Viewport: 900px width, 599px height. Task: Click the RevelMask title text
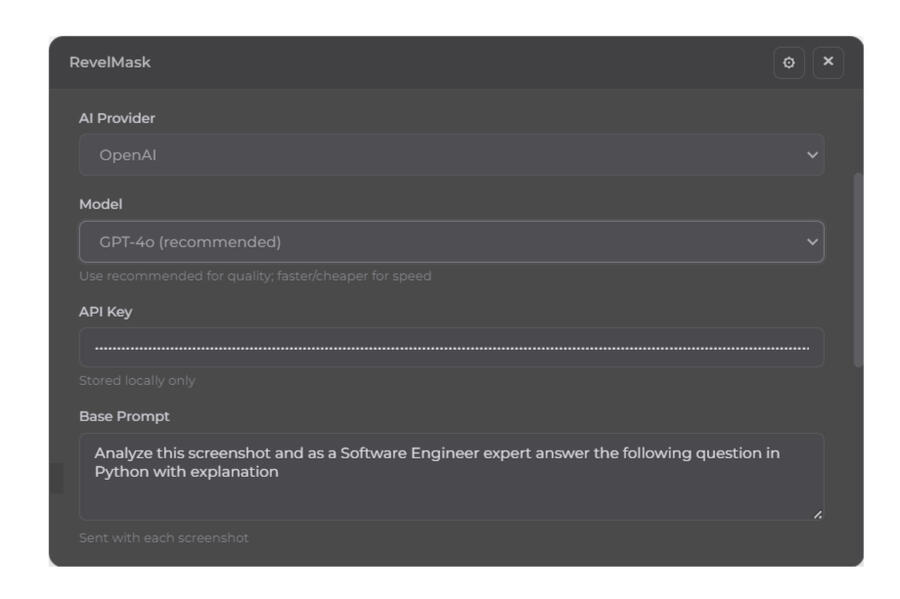pos(110,63)
